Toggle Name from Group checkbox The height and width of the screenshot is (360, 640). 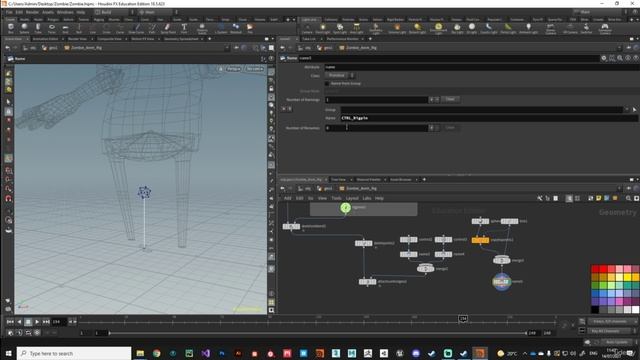pyautogui.click(x=327, y=83)
